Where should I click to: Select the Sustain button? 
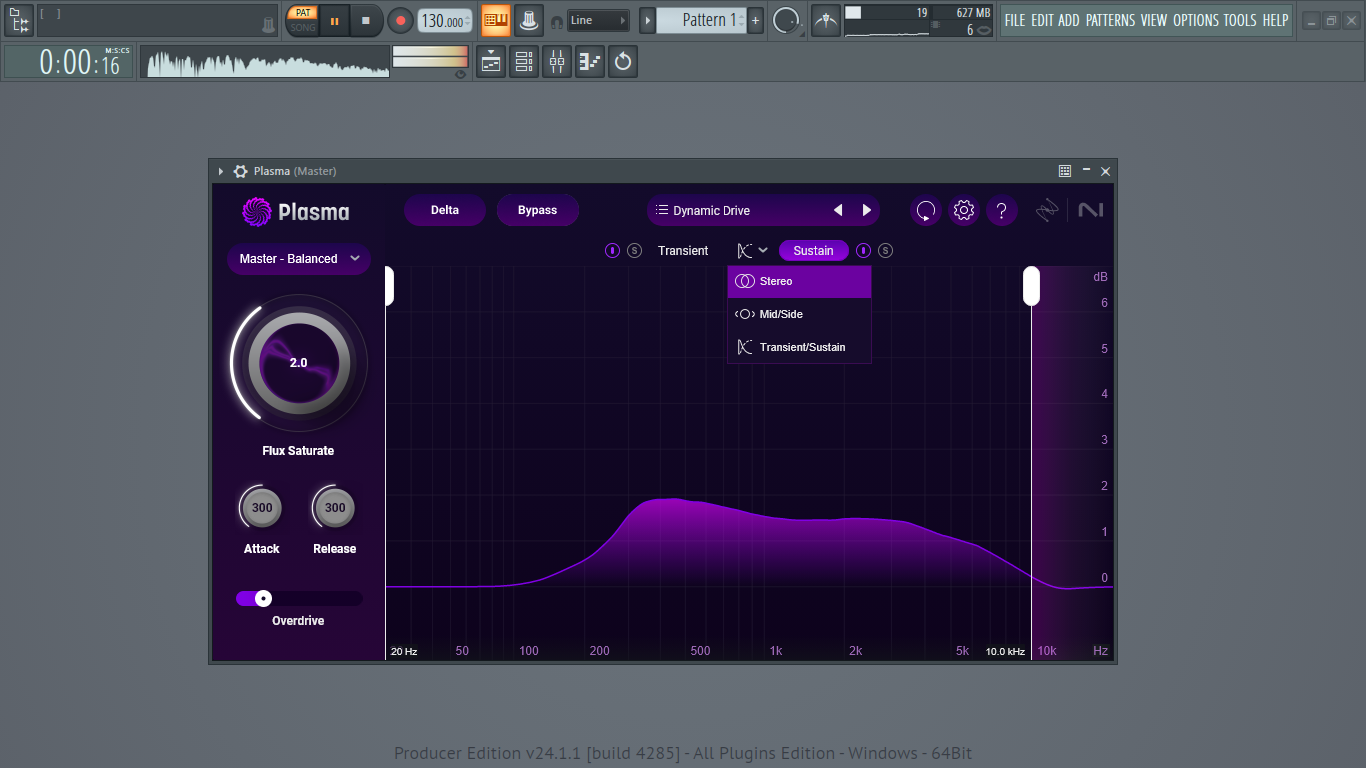(x=813, y=250)
